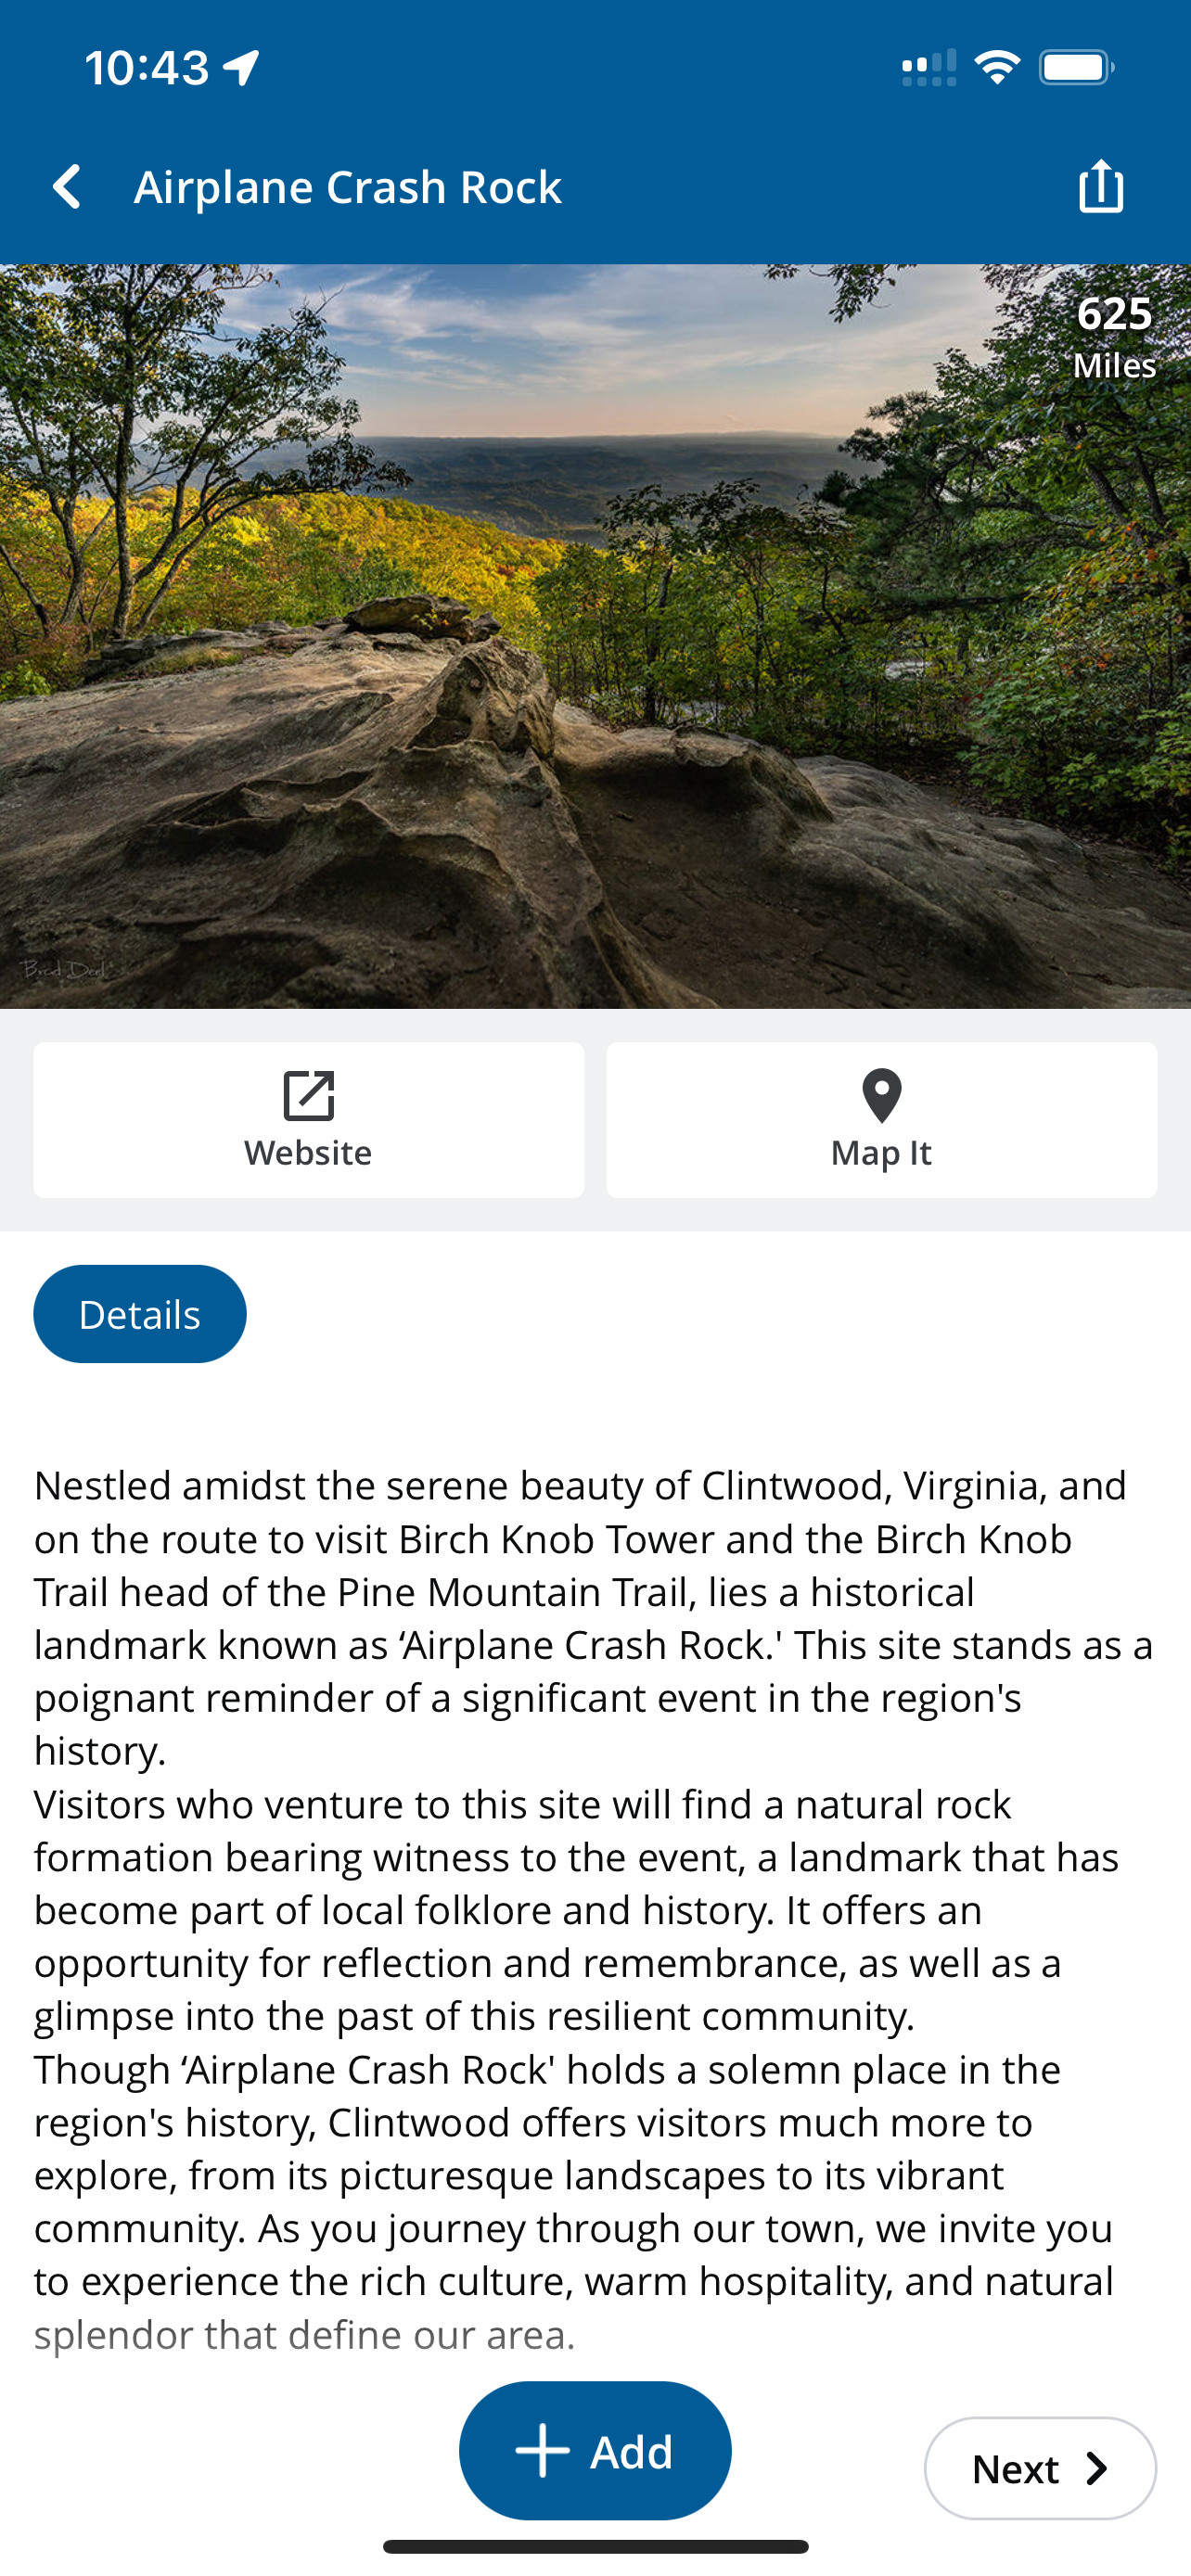Tap the description paragraph about Clintwood
Viewport: 1191px width, 2576px height.
[595, 1909]
